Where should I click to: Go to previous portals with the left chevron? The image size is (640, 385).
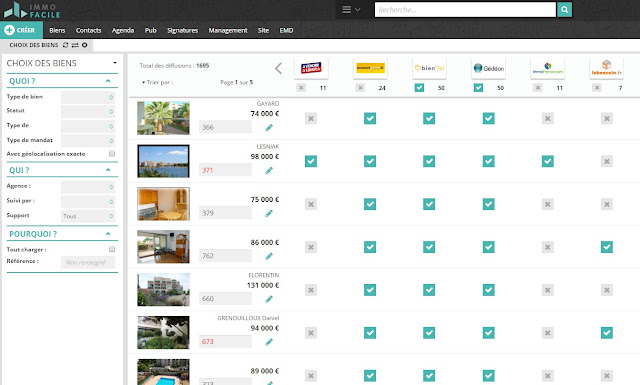[278, 68]
